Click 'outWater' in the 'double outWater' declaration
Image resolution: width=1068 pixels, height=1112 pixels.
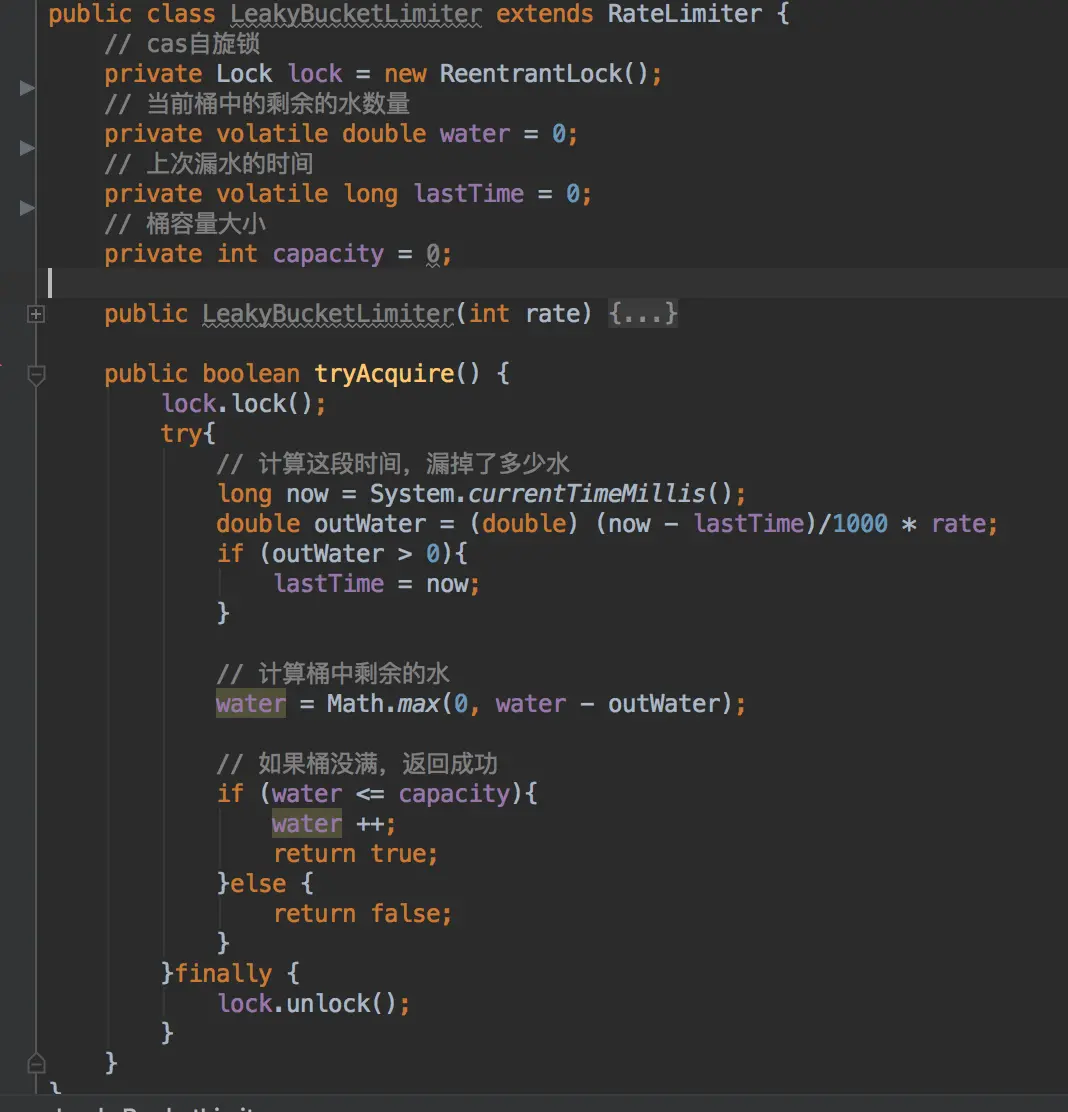[369, 523]
